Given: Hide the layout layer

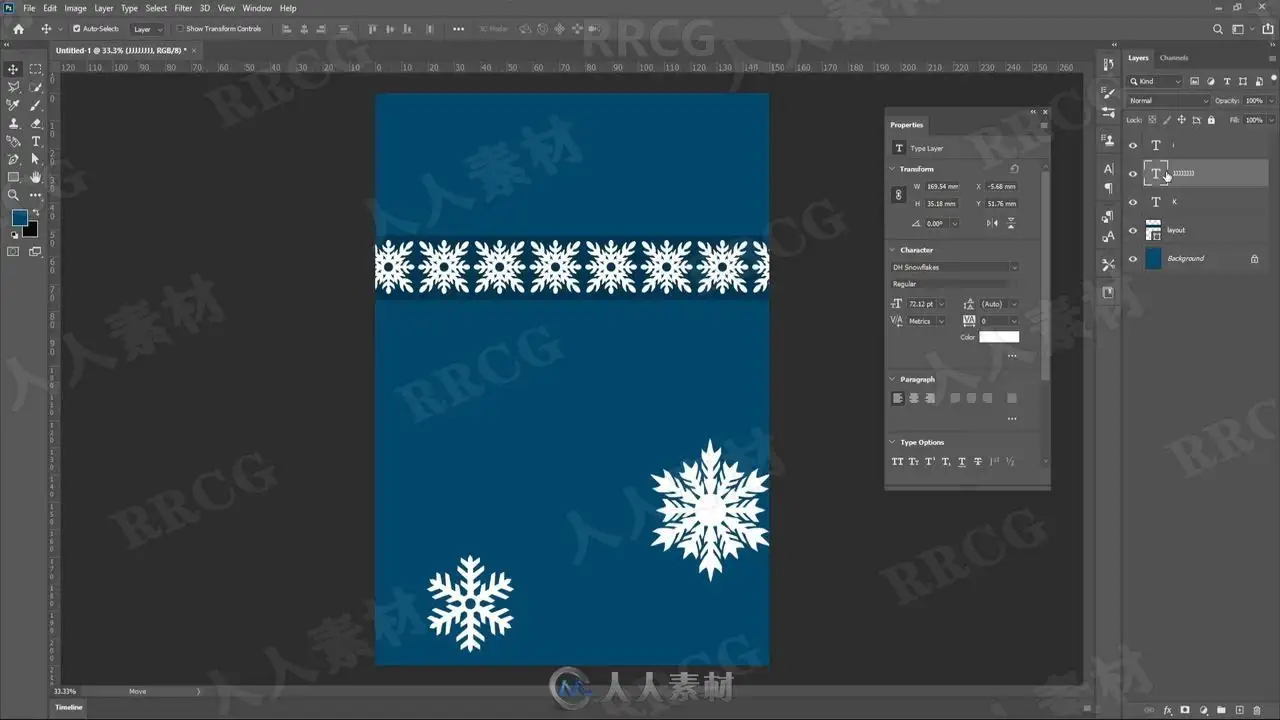Looking at the screenshot, I should point(1133,231).
